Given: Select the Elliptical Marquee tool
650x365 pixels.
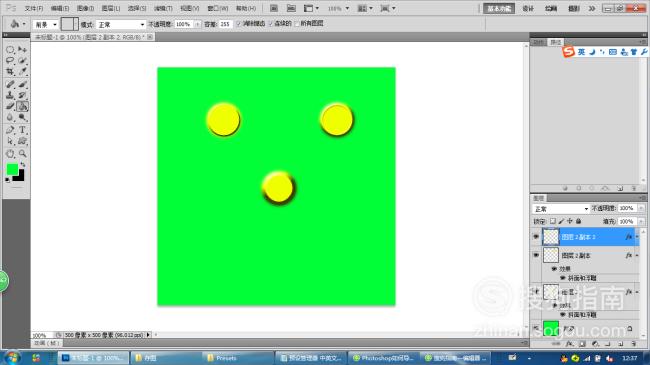Looking at the screenshot, I should (x=10, y=50).
